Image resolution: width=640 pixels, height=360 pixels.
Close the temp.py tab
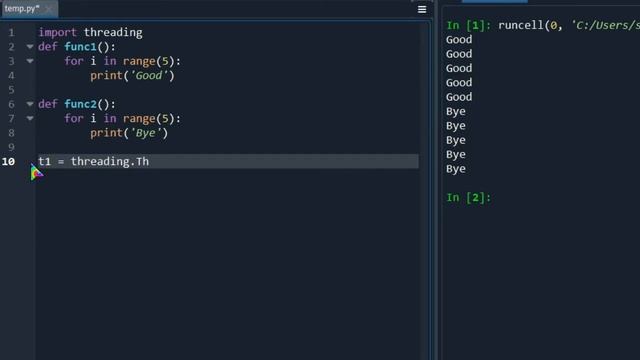coord(49,9)
